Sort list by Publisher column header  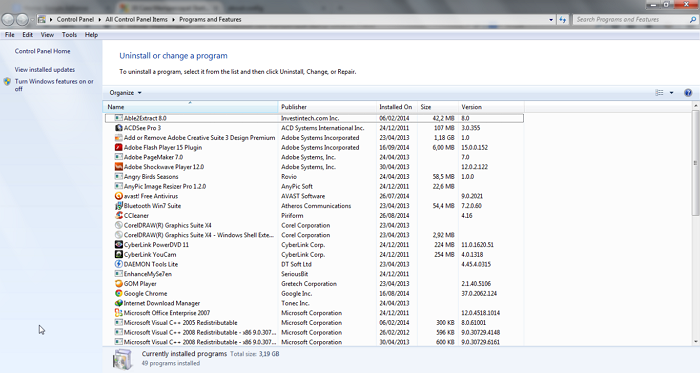327,107
